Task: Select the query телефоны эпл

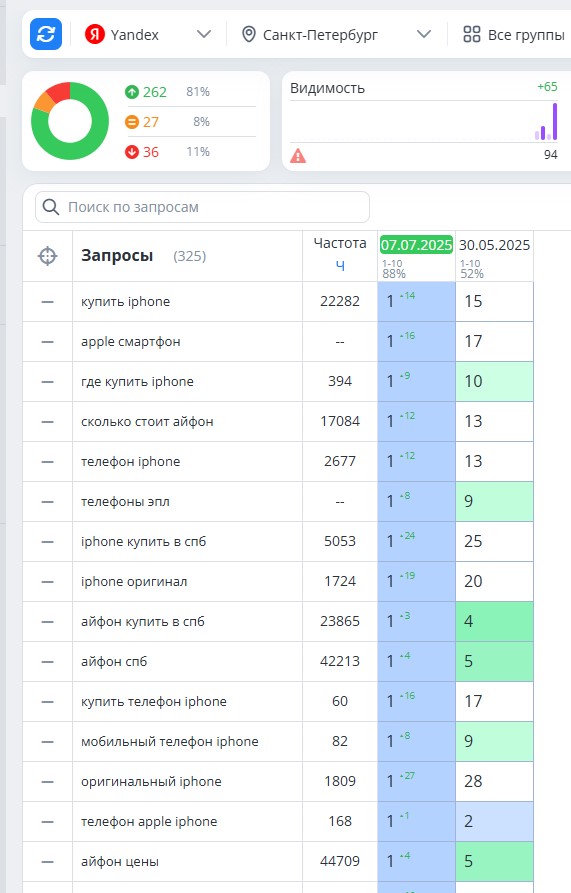Action: (125, 502)
